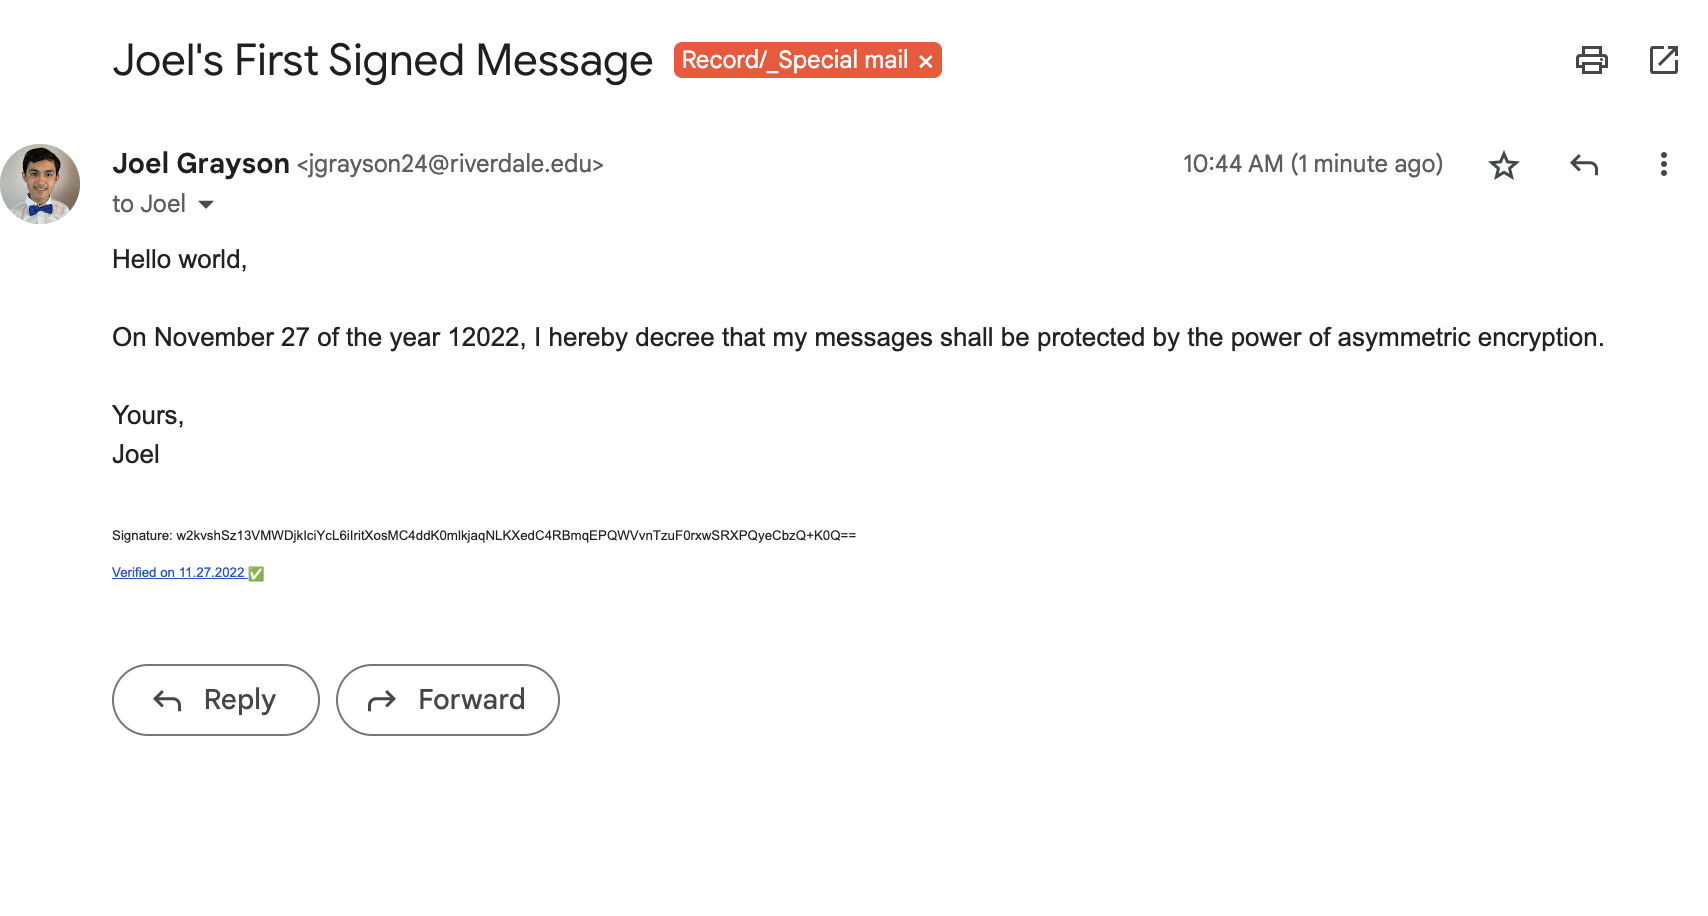Click the jgrayson24@riverdale.edu email address
The height and width of the screenshot is (916, 1708).
coord(450,164)
